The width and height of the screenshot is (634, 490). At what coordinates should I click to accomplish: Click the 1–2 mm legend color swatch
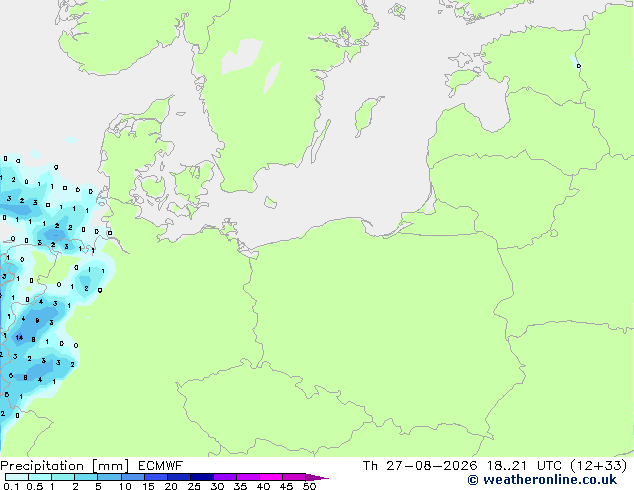63,477
